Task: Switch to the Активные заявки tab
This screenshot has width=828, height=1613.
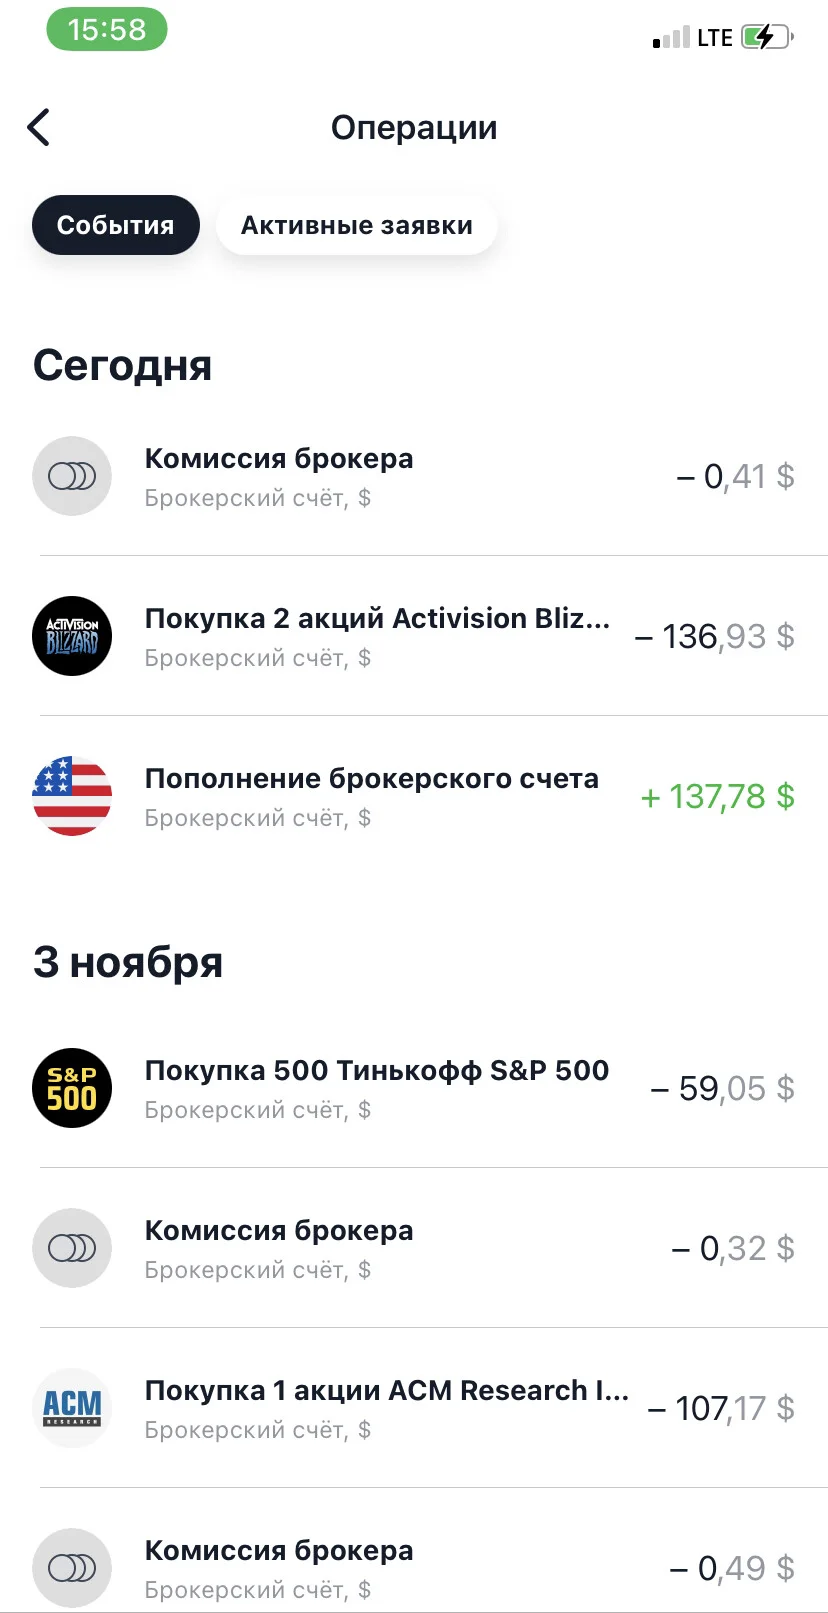Action: 357,225
